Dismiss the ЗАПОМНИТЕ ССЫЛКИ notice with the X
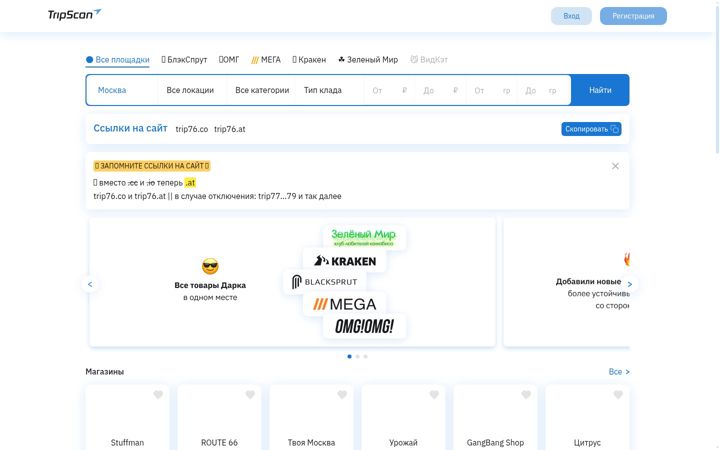Viewport: 720px width, 450px height. click(615, 166)
